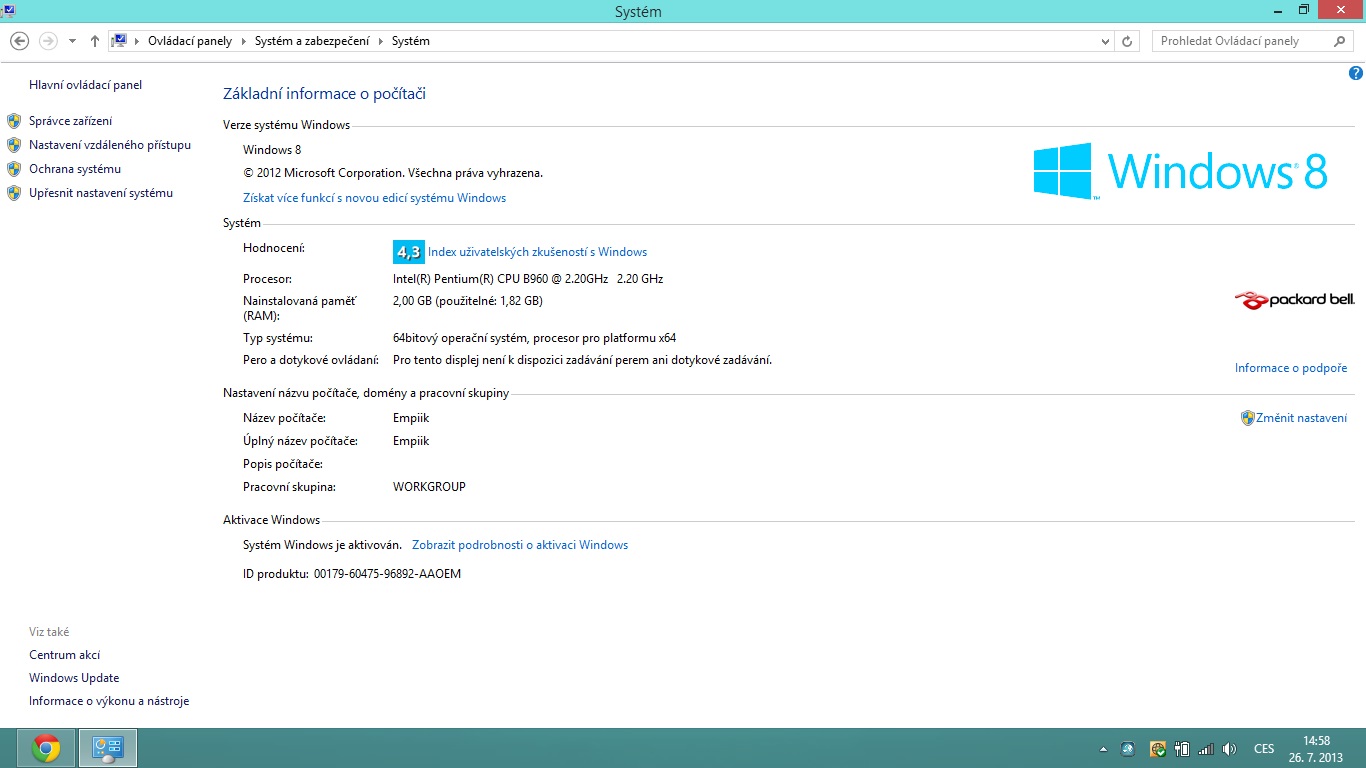Go back with the Back arrow button

[19, 41]
